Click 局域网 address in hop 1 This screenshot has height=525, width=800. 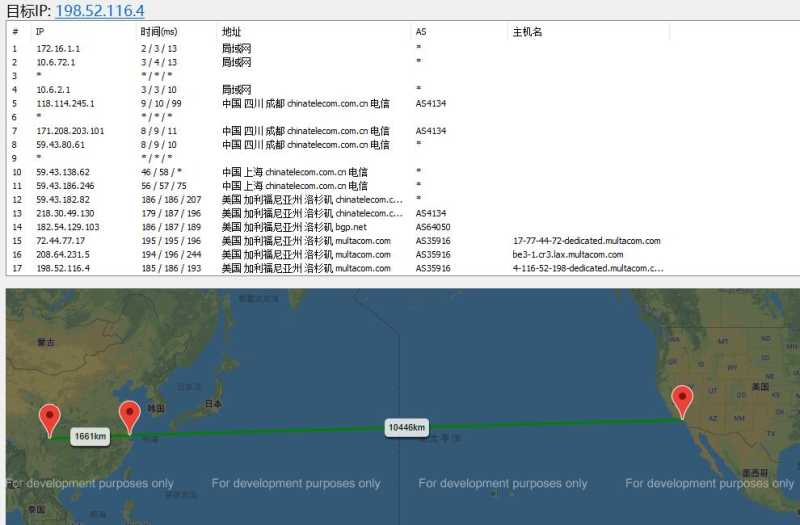click(x=236, y=48)
